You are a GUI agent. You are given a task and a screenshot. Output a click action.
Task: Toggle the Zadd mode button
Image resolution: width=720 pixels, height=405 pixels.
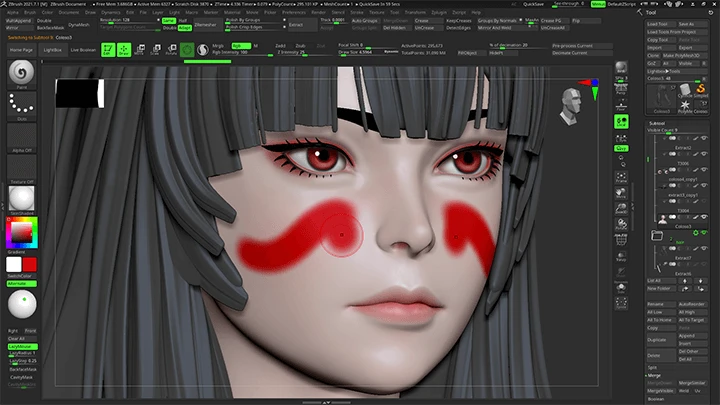[x=281, y=46]
